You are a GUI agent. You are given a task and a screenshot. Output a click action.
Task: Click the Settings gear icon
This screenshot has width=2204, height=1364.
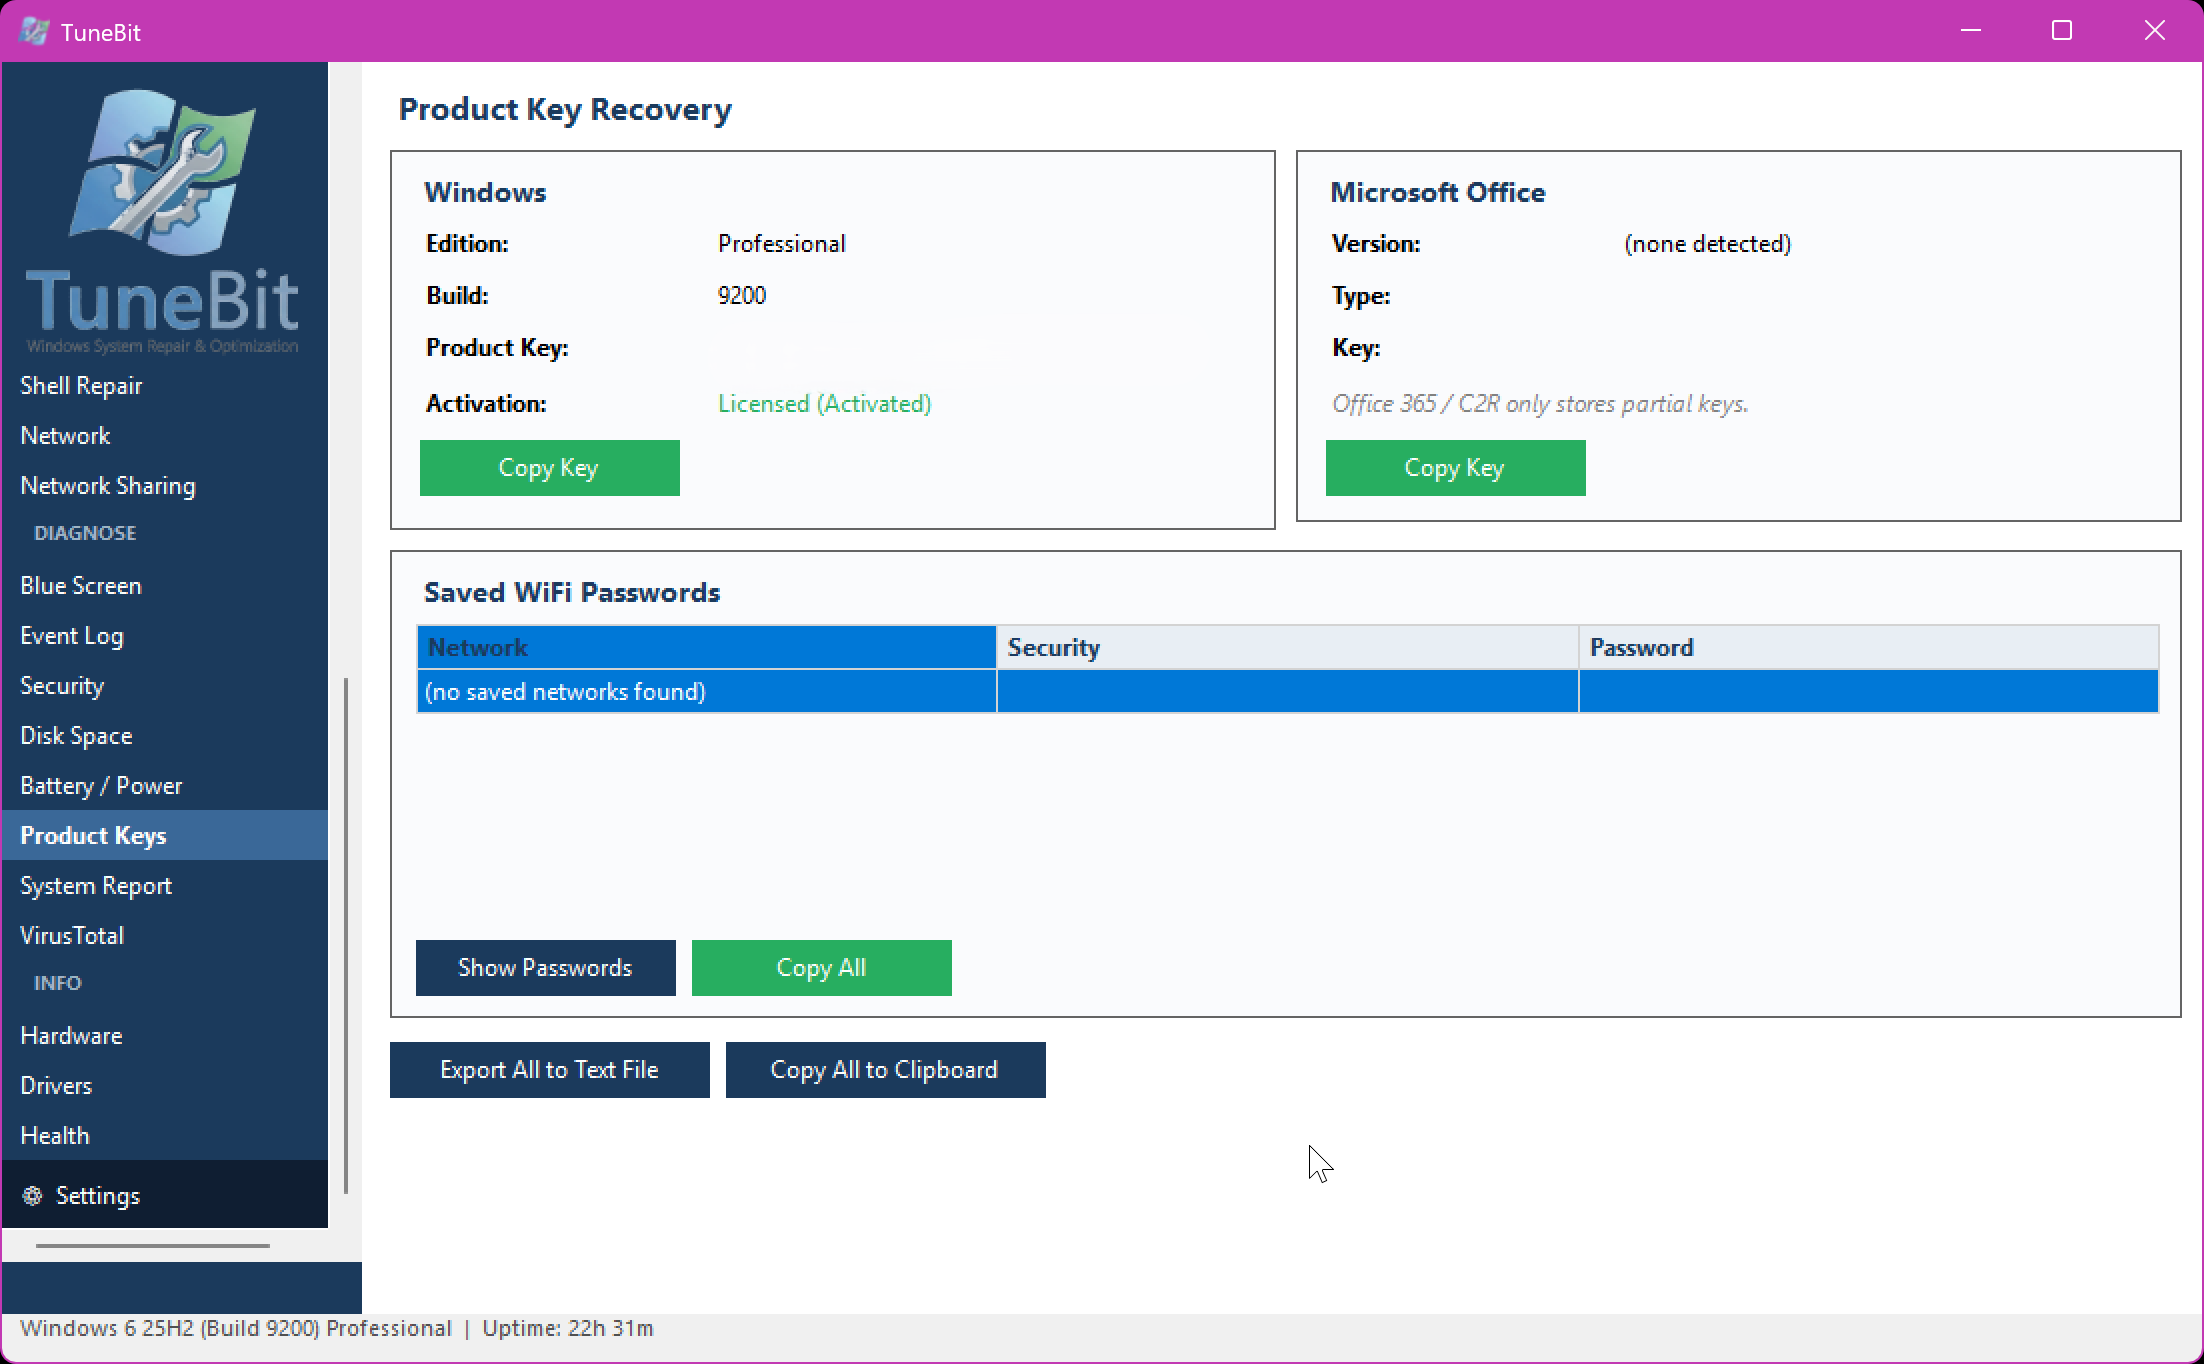33,1195
